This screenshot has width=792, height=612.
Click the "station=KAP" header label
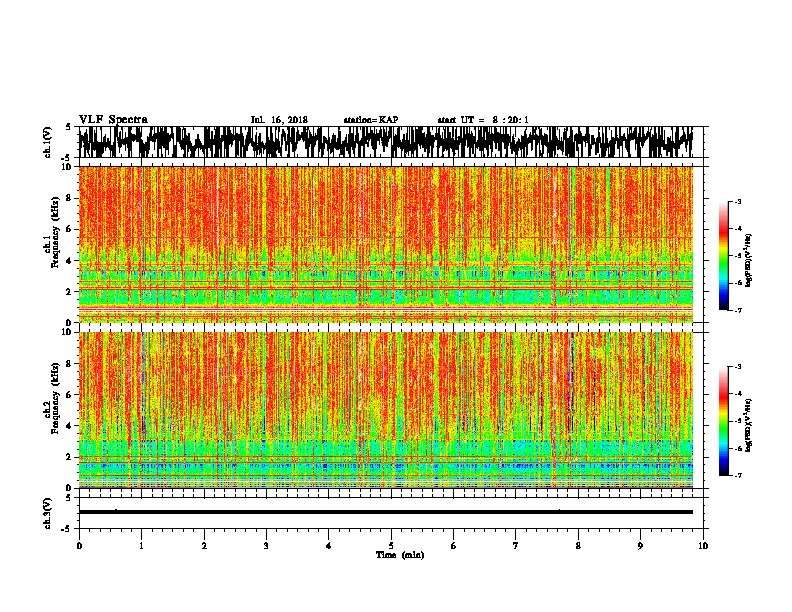point(371,120)
